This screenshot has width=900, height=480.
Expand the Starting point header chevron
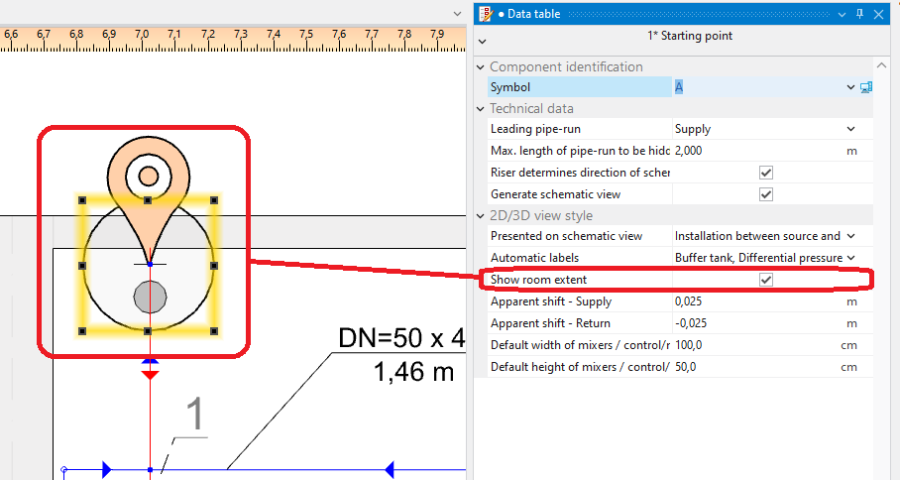coord(482,41)
